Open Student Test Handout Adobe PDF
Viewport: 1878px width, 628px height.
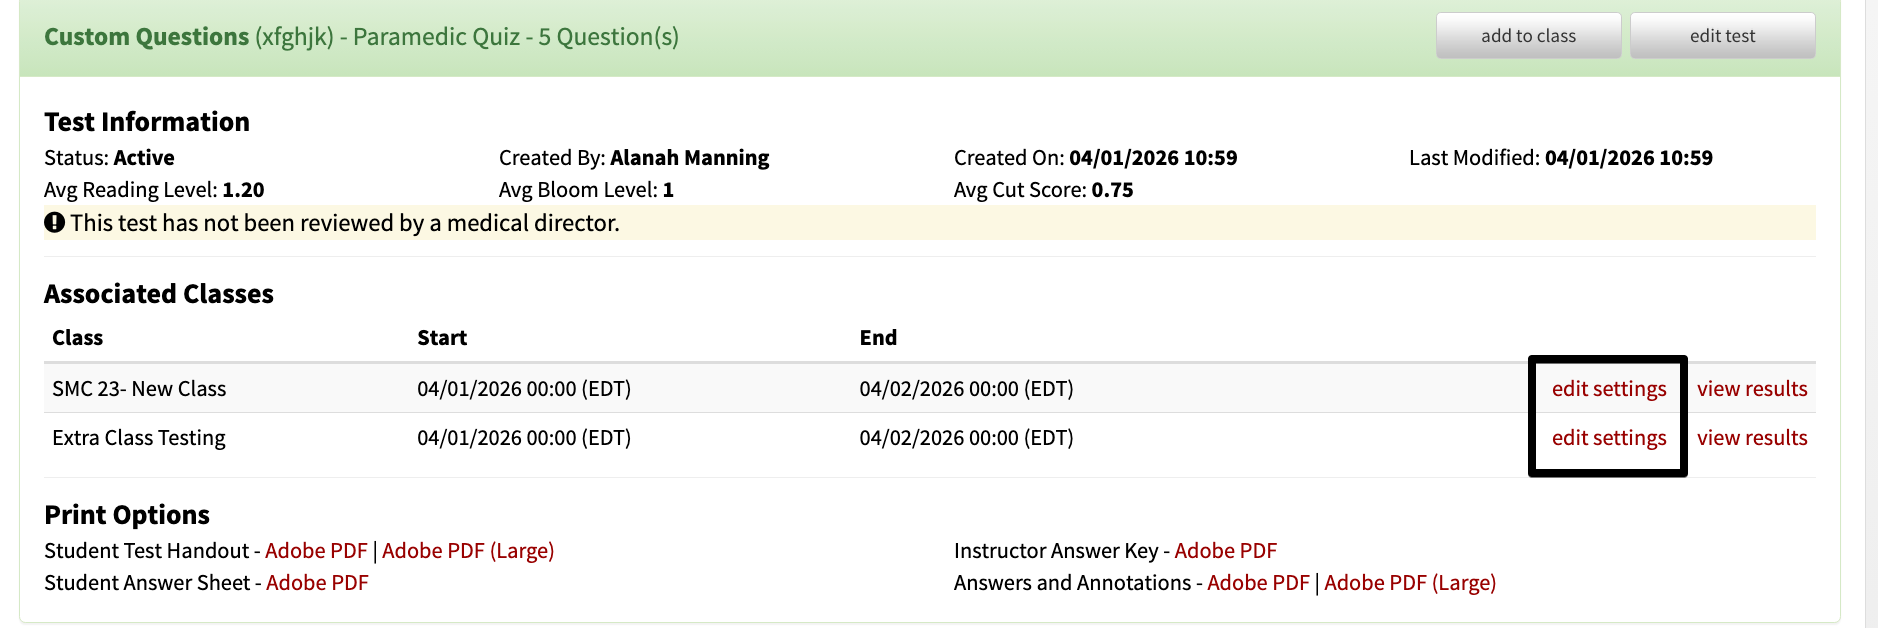point(316,551)
